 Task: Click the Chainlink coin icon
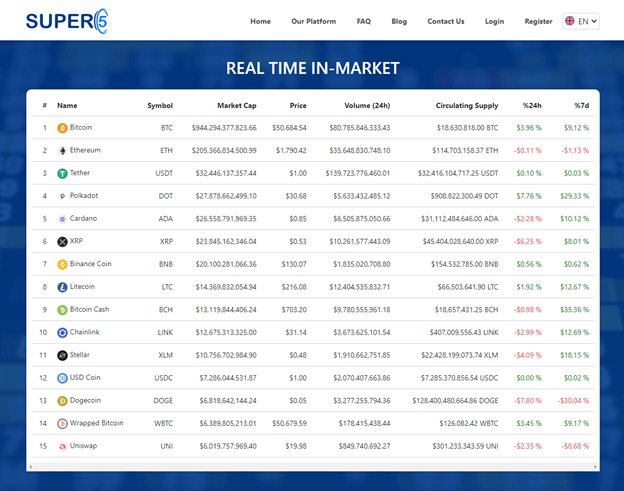click(62, 332)
